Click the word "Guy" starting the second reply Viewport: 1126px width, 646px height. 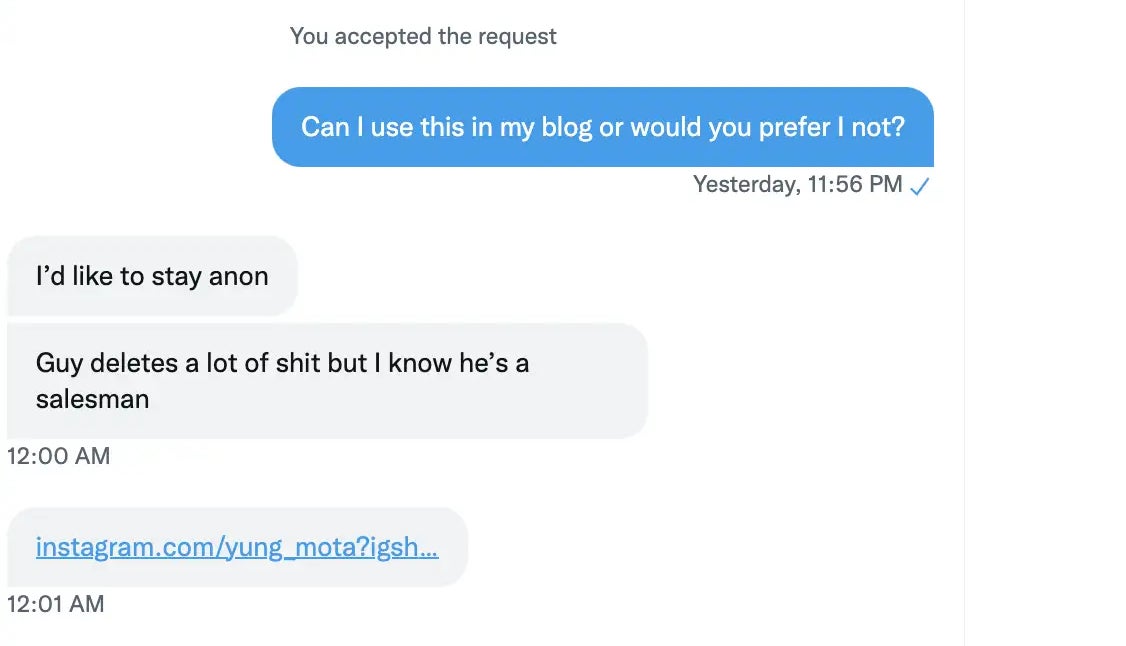[58, 362]
